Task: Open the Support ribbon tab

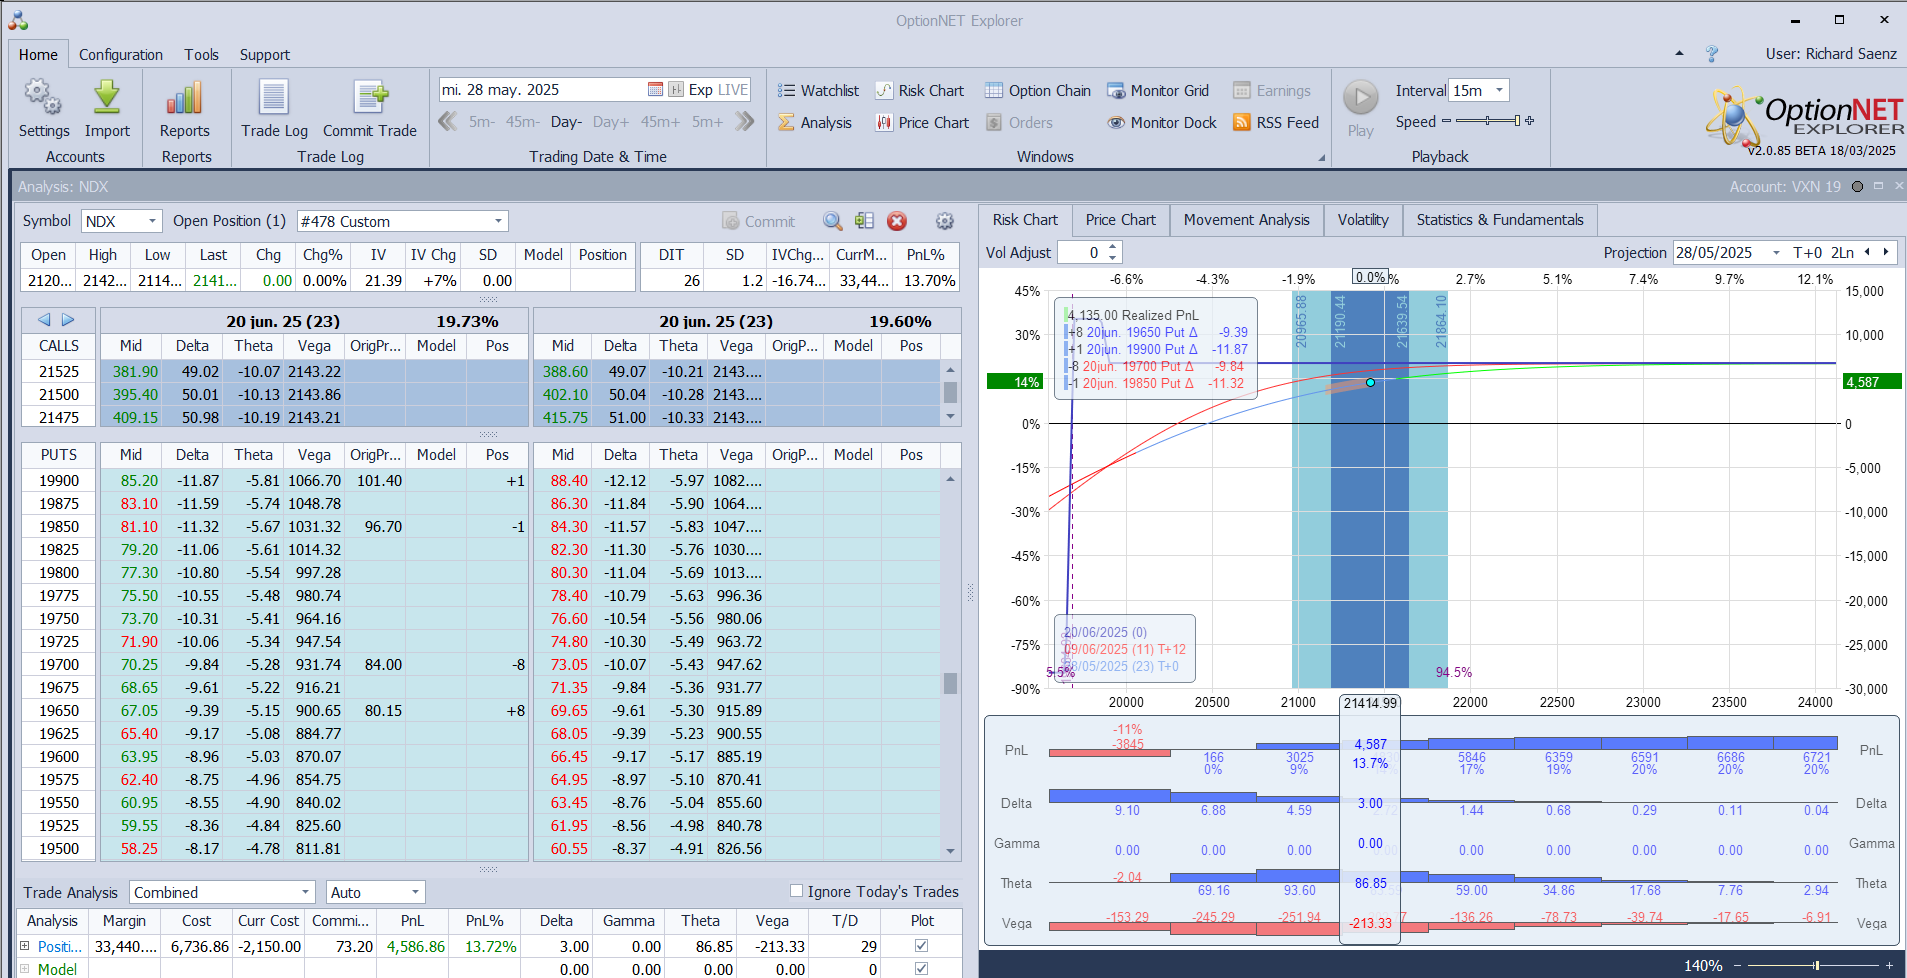Action: pos(264,54)
